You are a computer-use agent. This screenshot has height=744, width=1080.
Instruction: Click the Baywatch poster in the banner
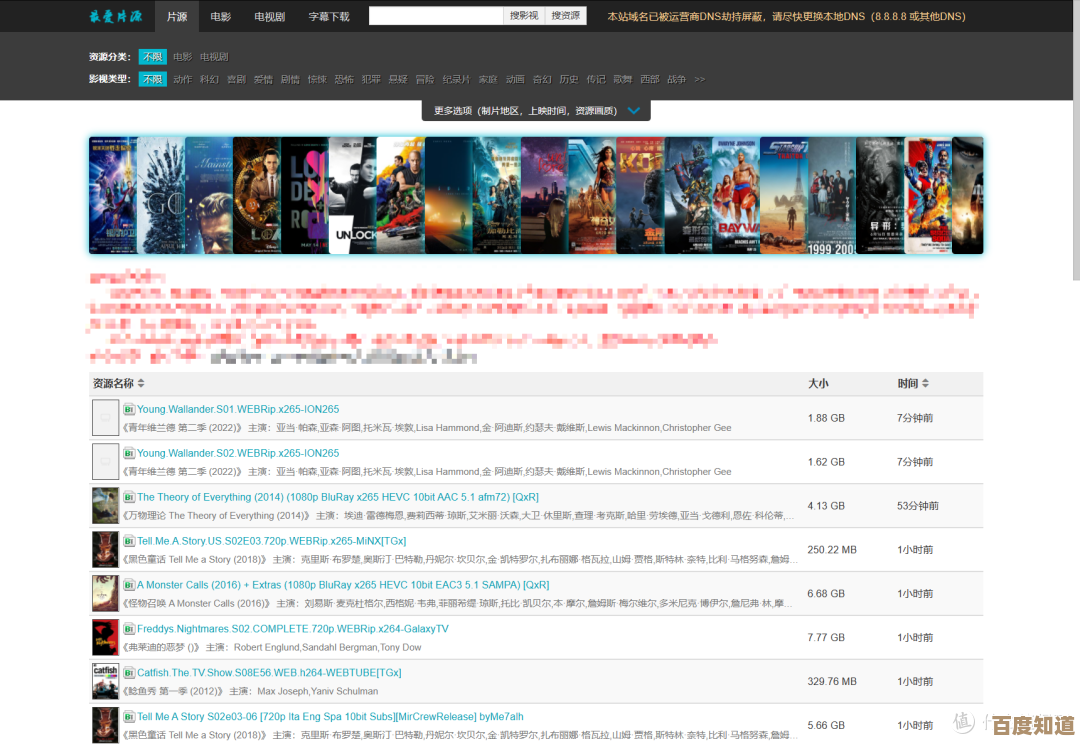pyautogui.click(x=735, y=195)
